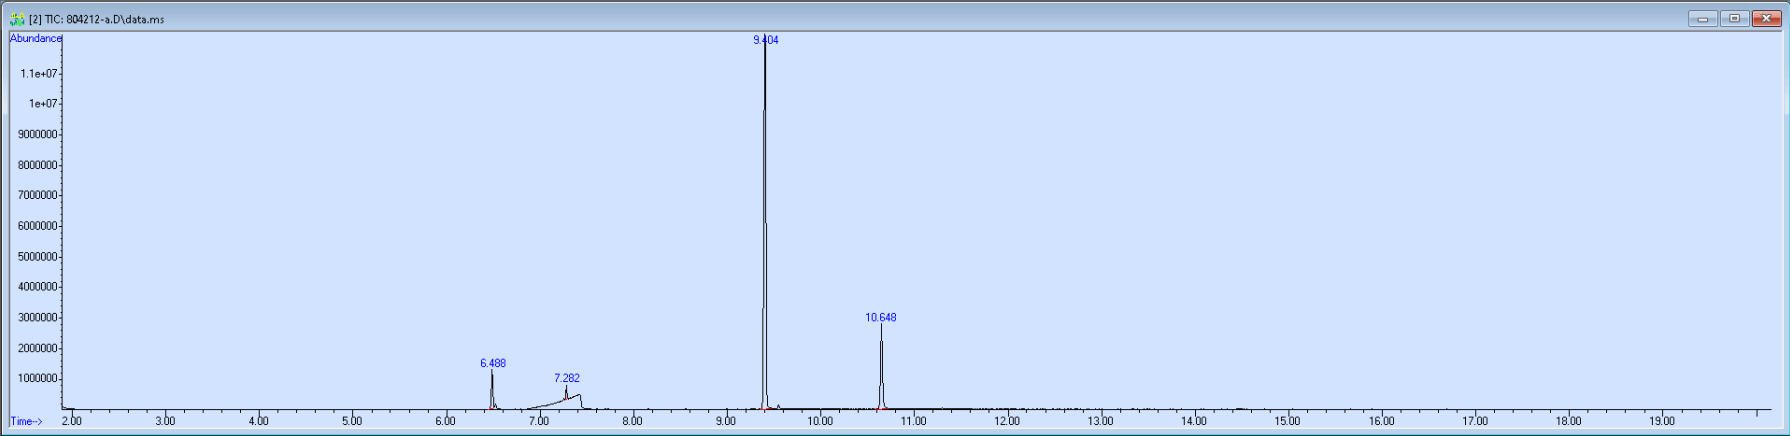The width and height of the screenshot is (1790, 436).
Task: Click the 2.00 time axis value
Action: 72,422
